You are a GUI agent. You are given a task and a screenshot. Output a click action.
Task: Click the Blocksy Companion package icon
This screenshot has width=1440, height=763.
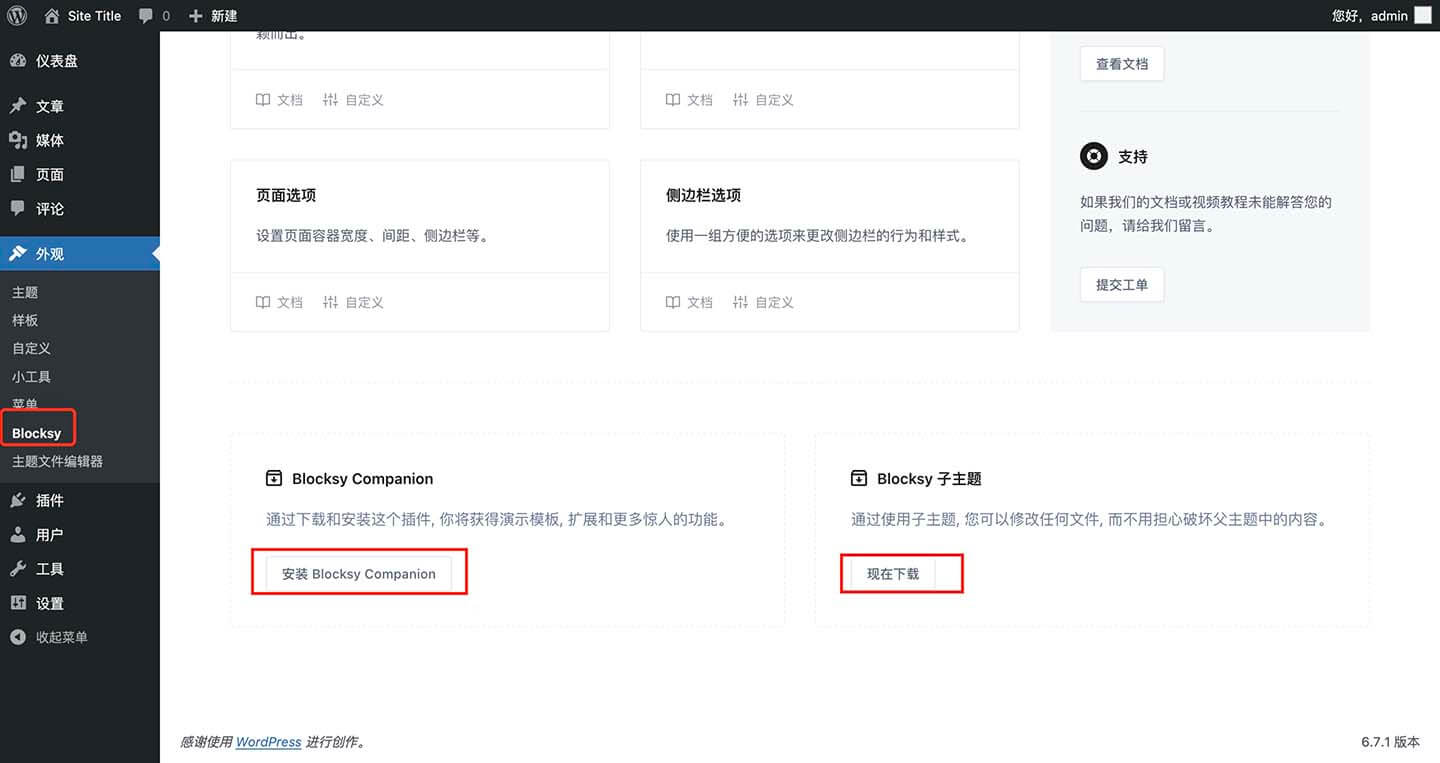pos(274,478)
